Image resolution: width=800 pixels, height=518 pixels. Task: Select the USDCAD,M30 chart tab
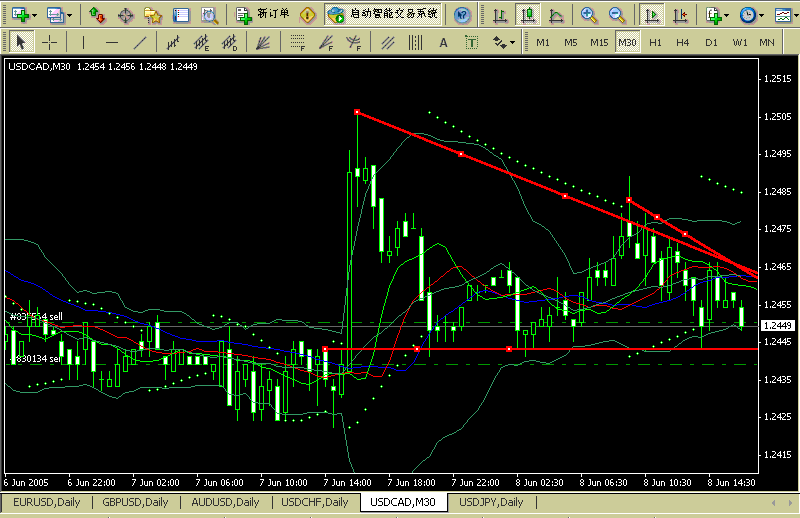click(x=403, y=502)
